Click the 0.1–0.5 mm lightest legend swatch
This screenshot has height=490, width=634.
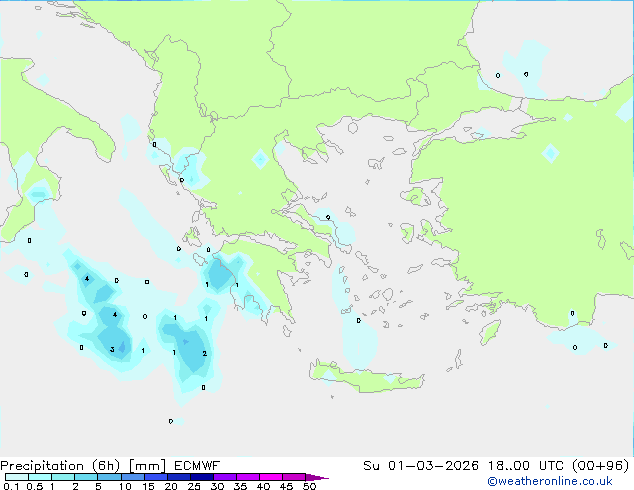(x=17, y=477)
